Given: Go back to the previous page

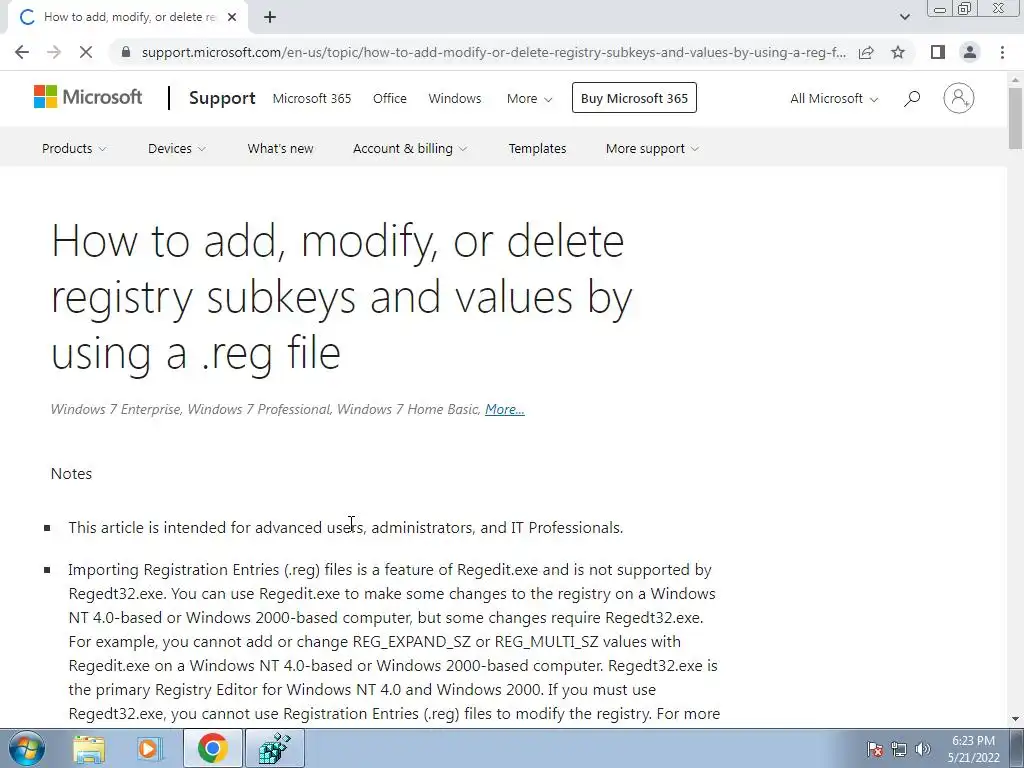Looking at the screenshot, I should pyautogui.click(x=22, y=52).
